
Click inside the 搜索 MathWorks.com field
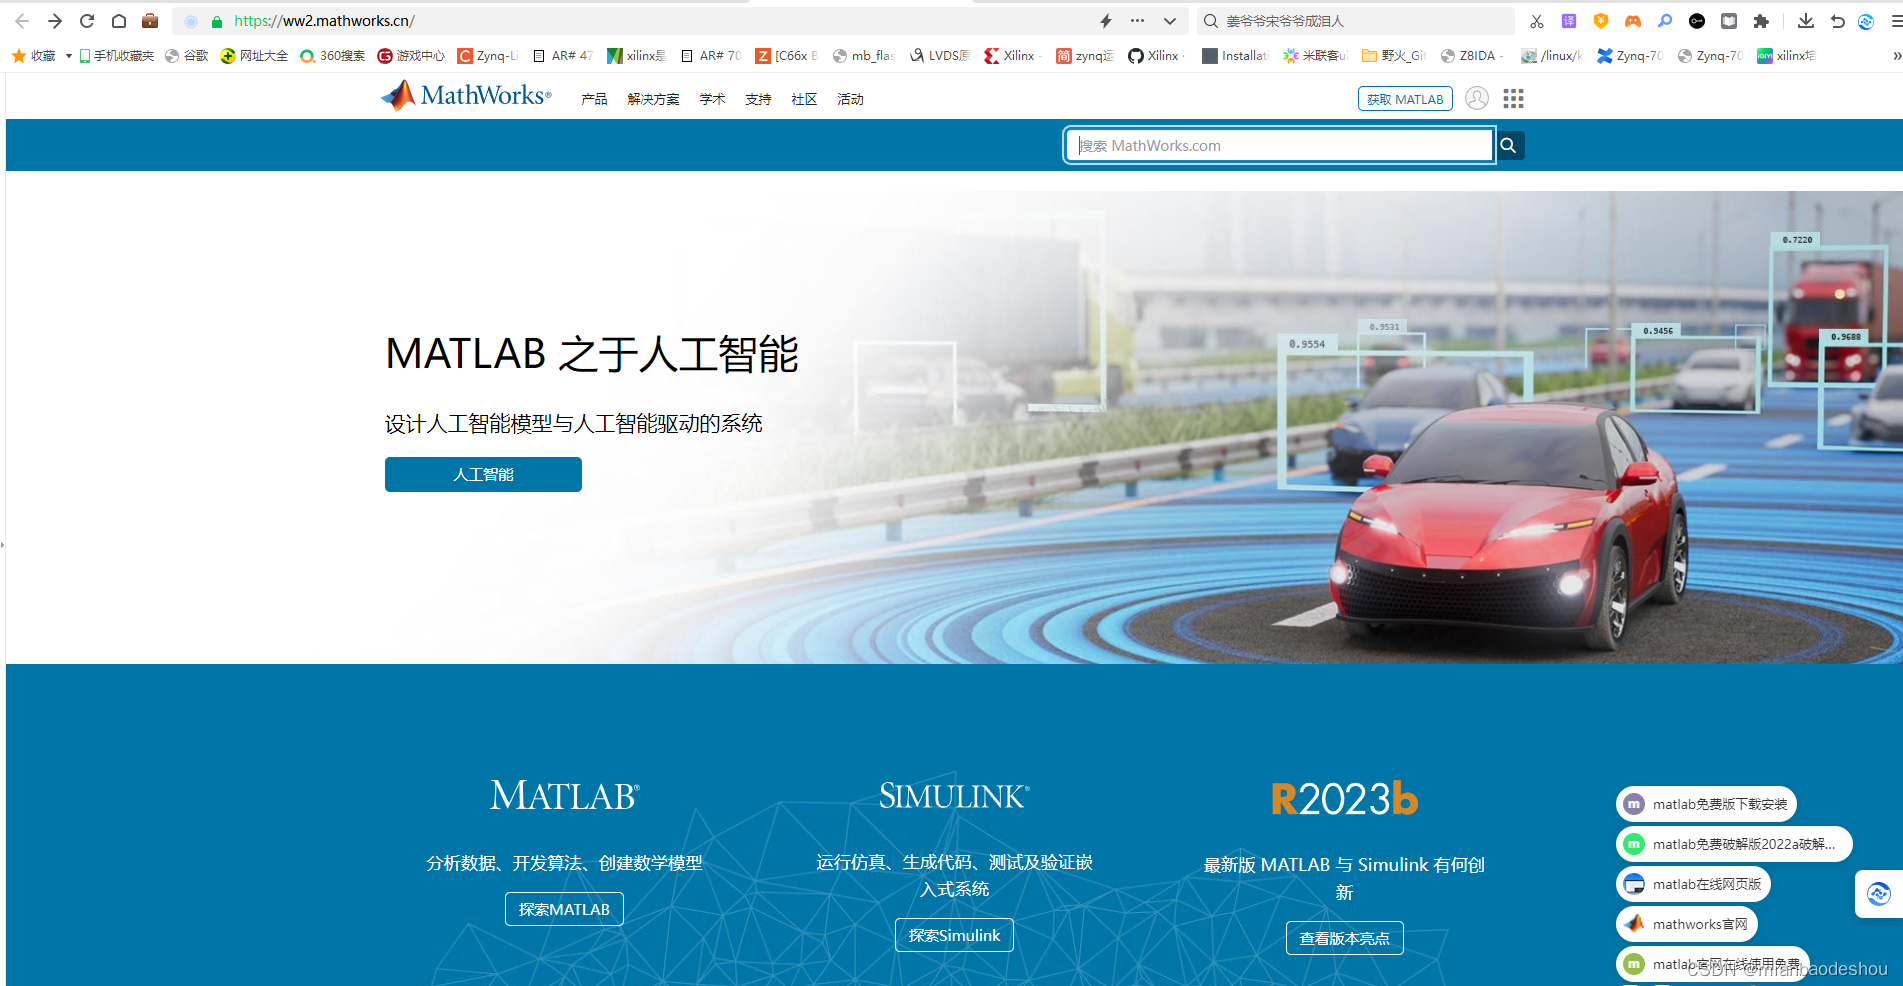(x=1270, y=145)
